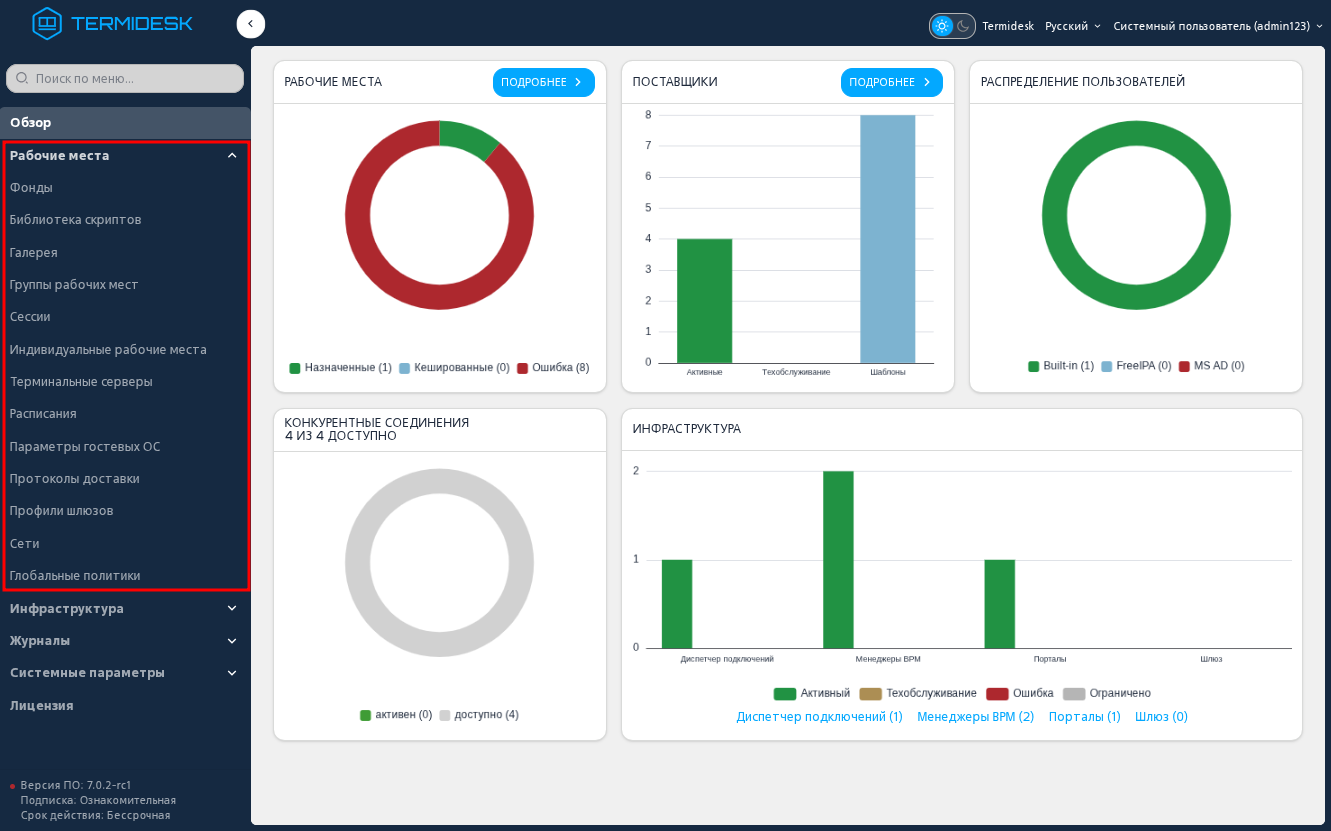Focus the Поиск по меню search field
1331x831 pixels.
coord(125,78)
